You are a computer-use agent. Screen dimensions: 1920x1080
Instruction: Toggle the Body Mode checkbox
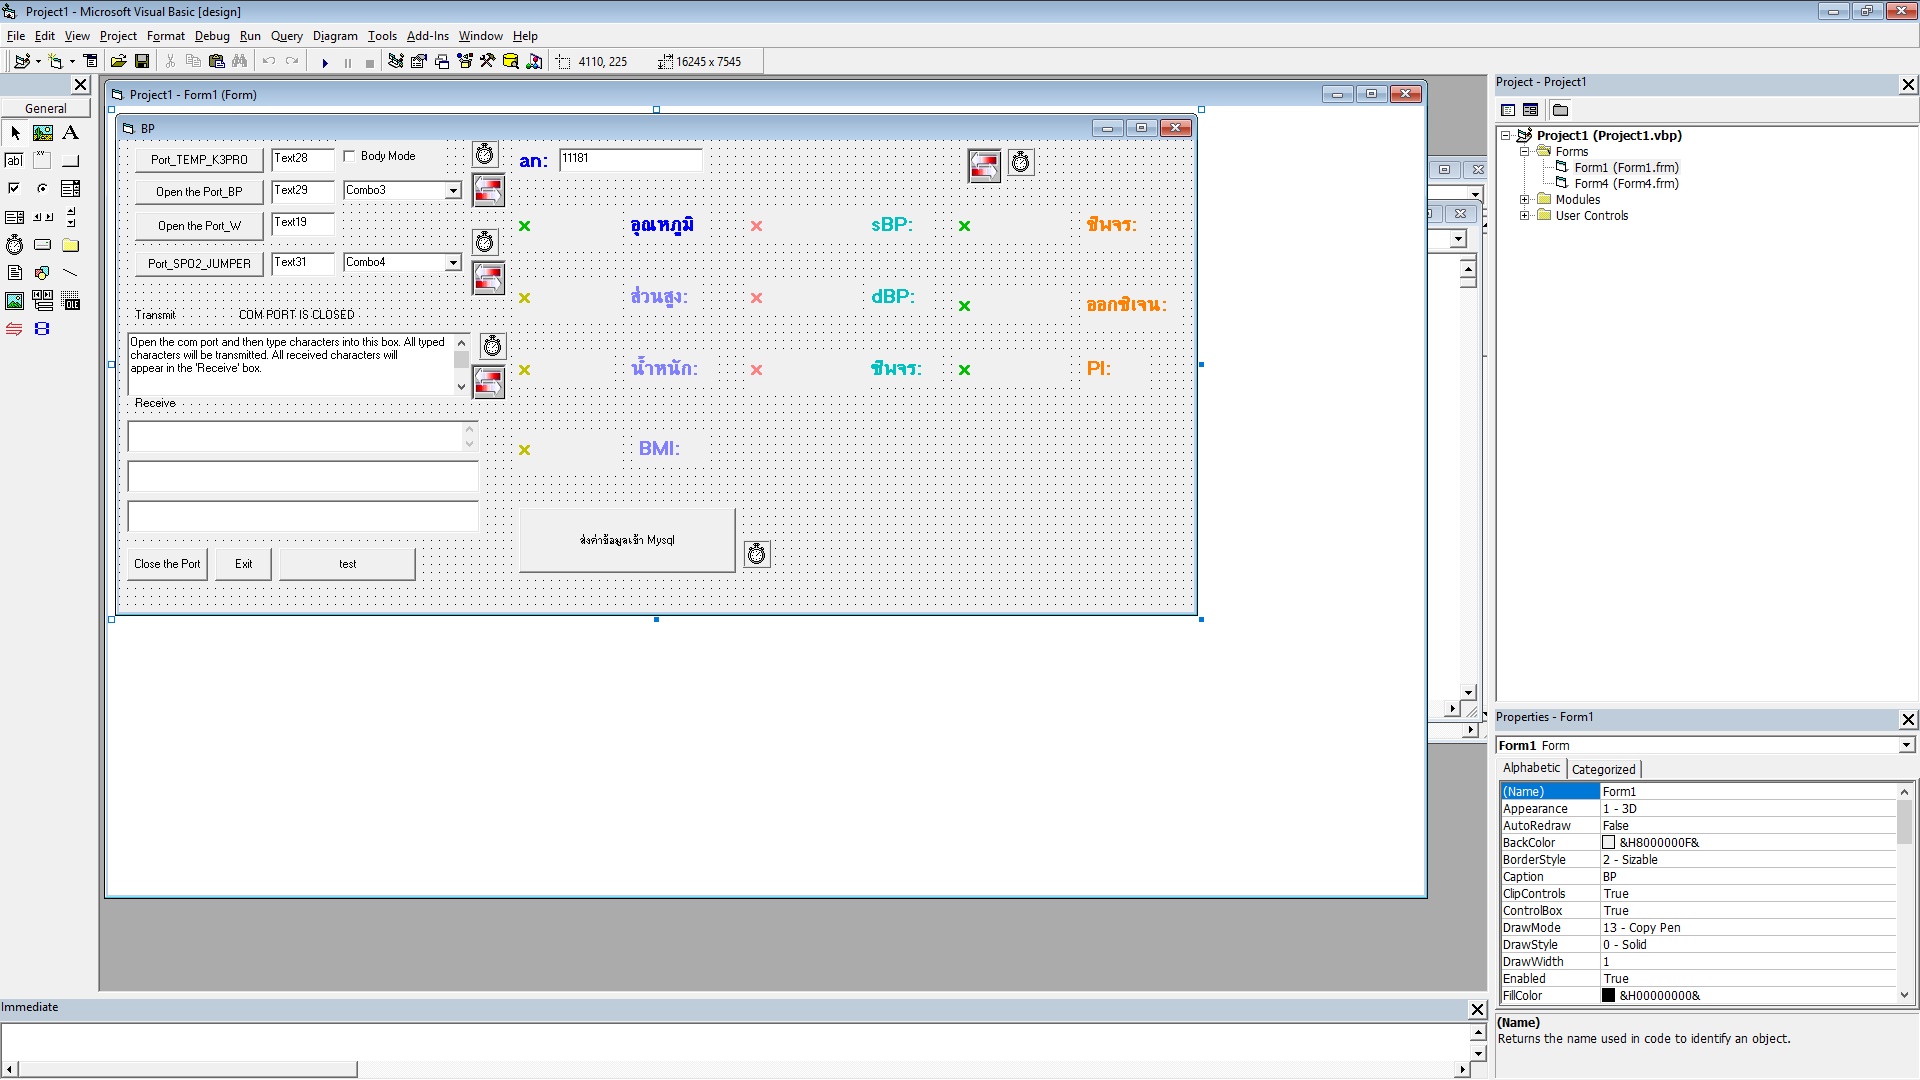pyautogui.click(x=349, y=156)
